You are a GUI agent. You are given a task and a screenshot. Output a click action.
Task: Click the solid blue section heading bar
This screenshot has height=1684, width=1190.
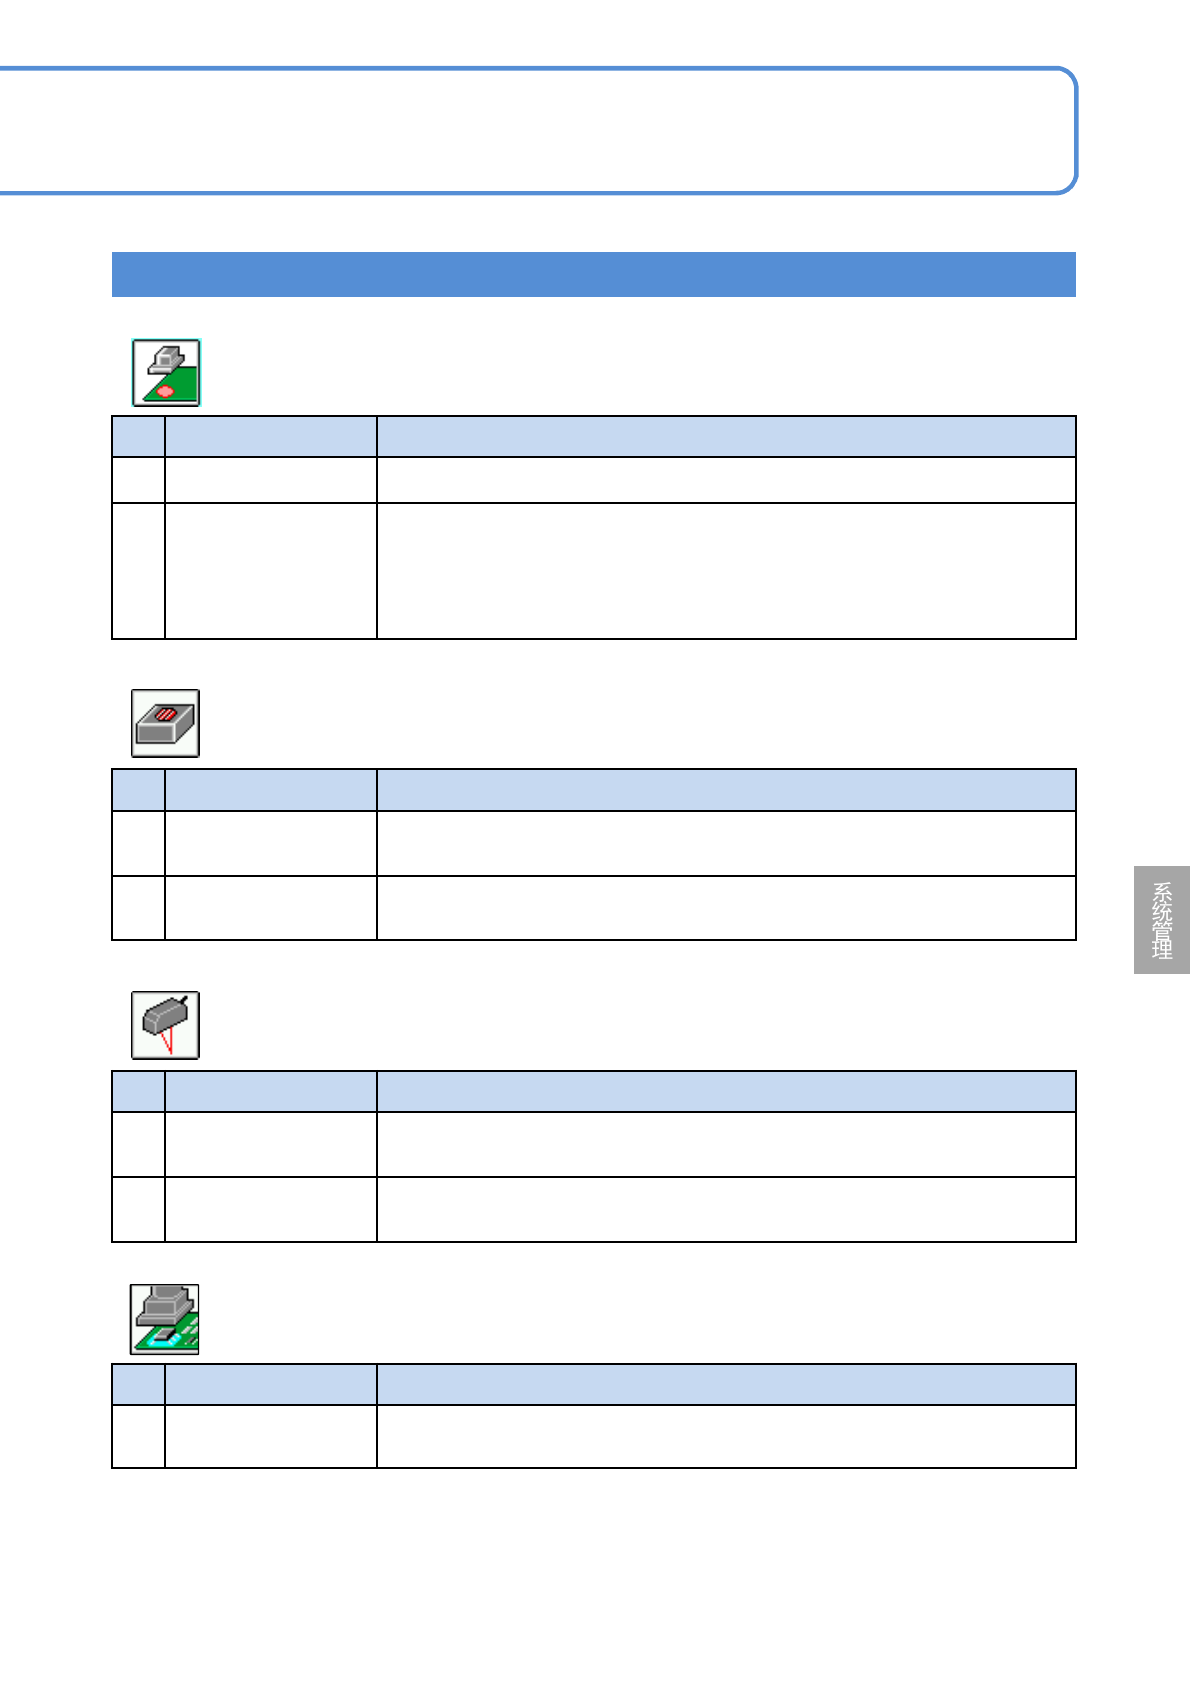593,275
